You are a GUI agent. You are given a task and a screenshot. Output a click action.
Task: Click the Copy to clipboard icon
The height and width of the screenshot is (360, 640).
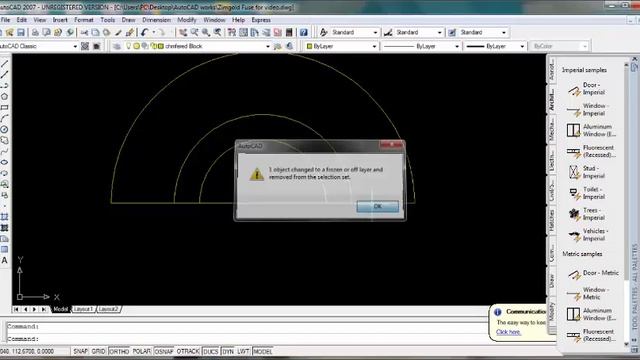[96, 32]
